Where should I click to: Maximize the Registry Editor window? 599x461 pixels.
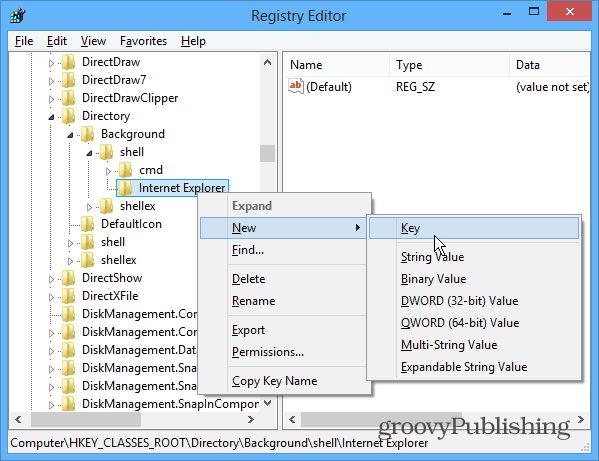click(x=534, y=12)
